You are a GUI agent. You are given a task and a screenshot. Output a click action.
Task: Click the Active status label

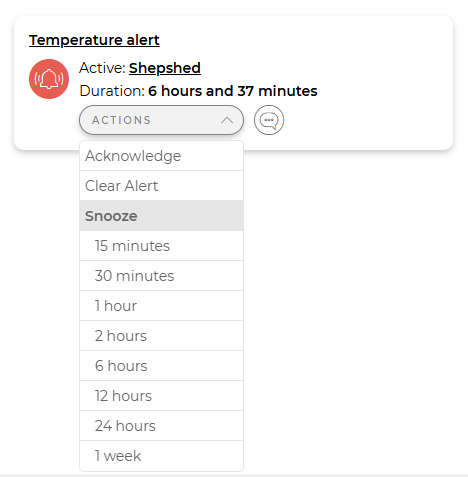click(x=102, y=68)
